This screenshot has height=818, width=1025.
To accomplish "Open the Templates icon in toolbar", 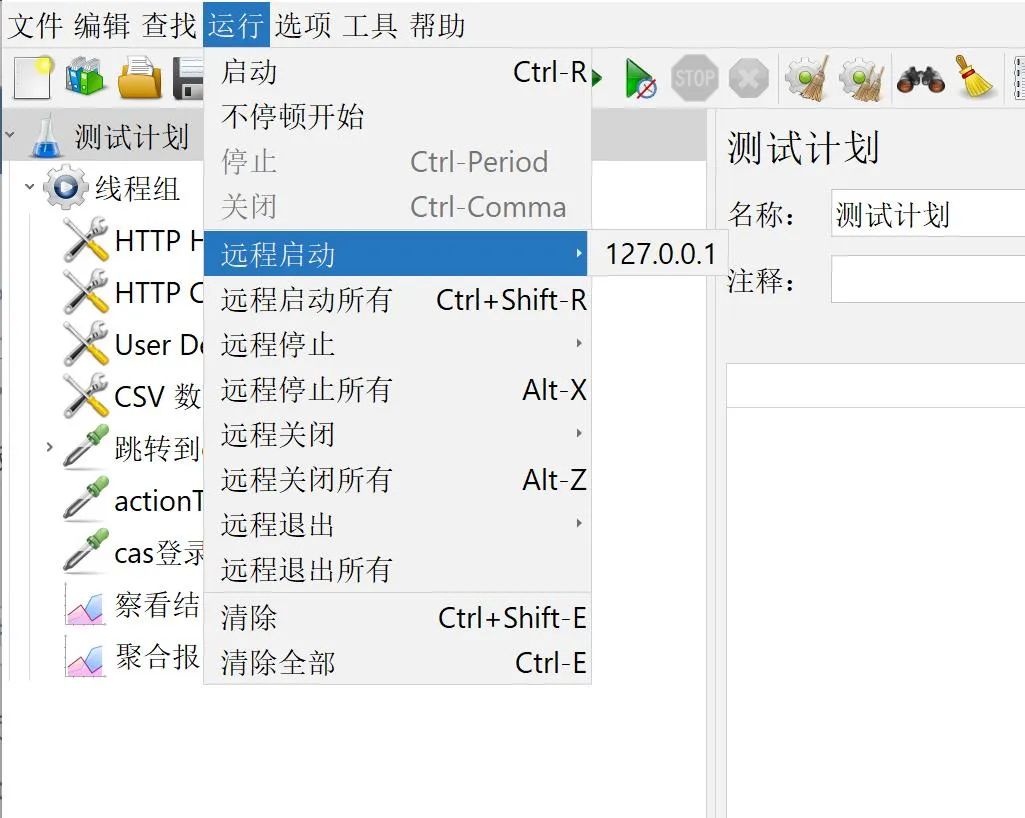I will pos(86,78).
